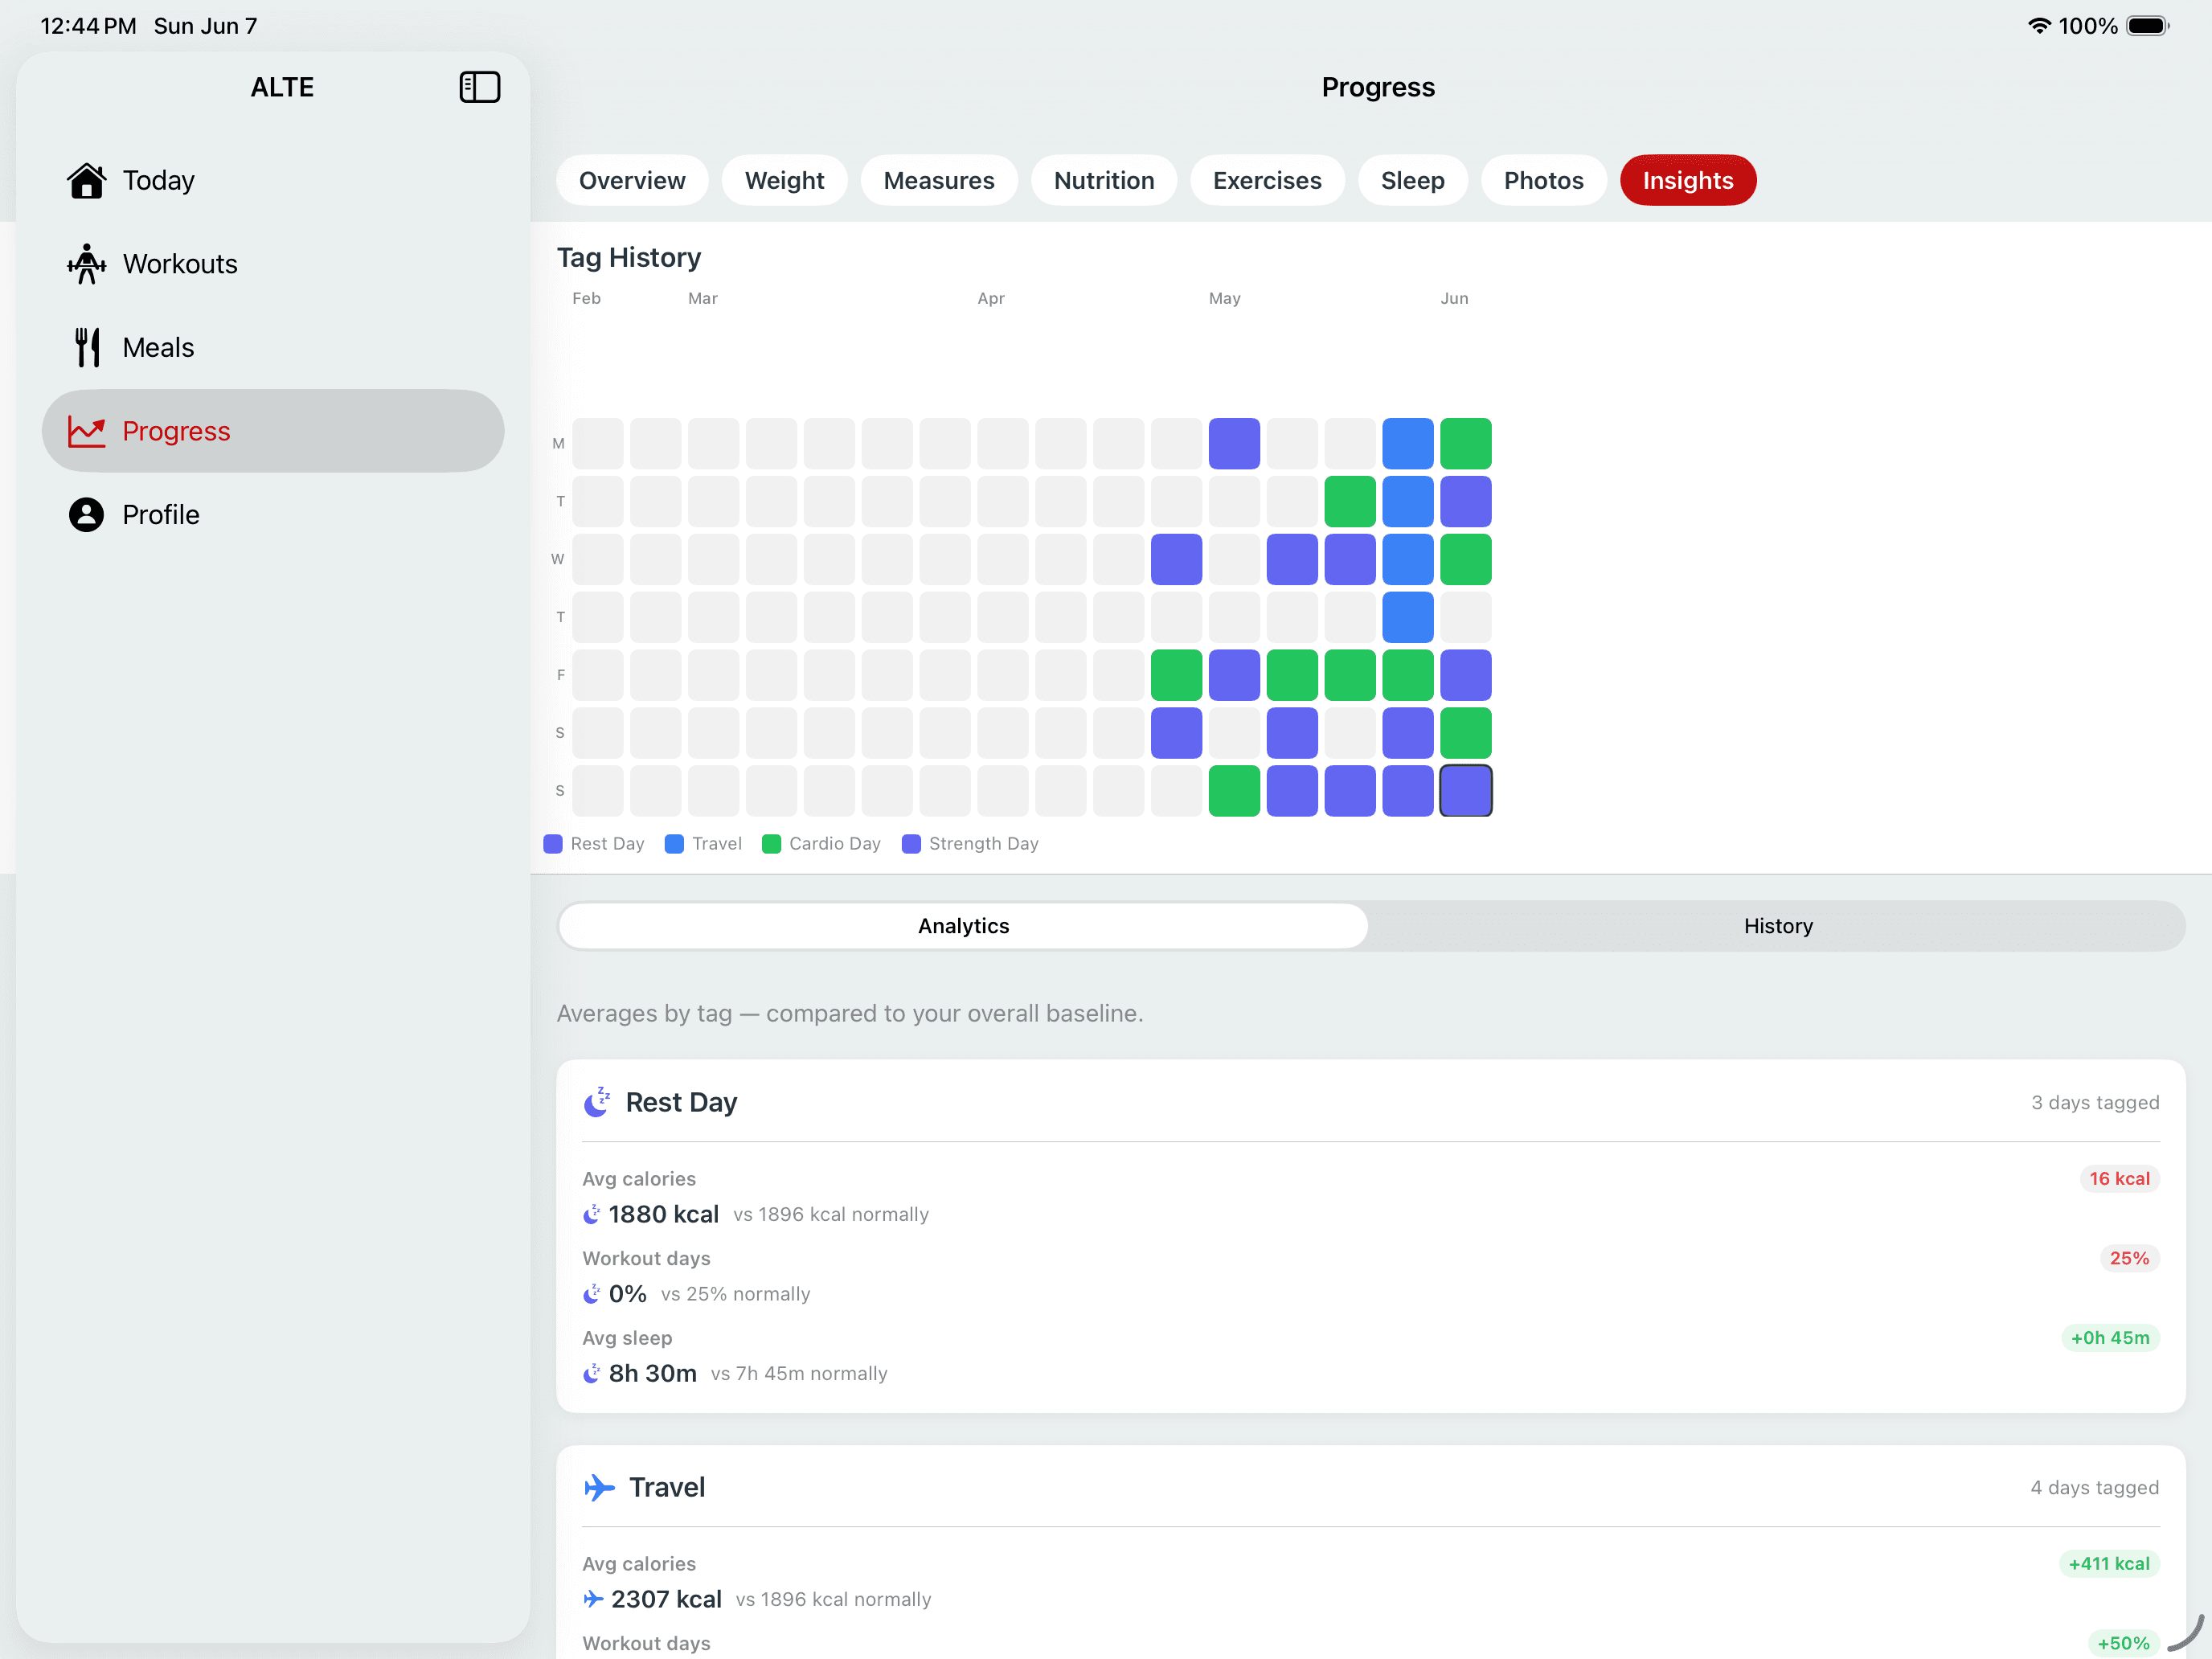Click the Cardio Day legend swatch

click(x=771, y=843)
